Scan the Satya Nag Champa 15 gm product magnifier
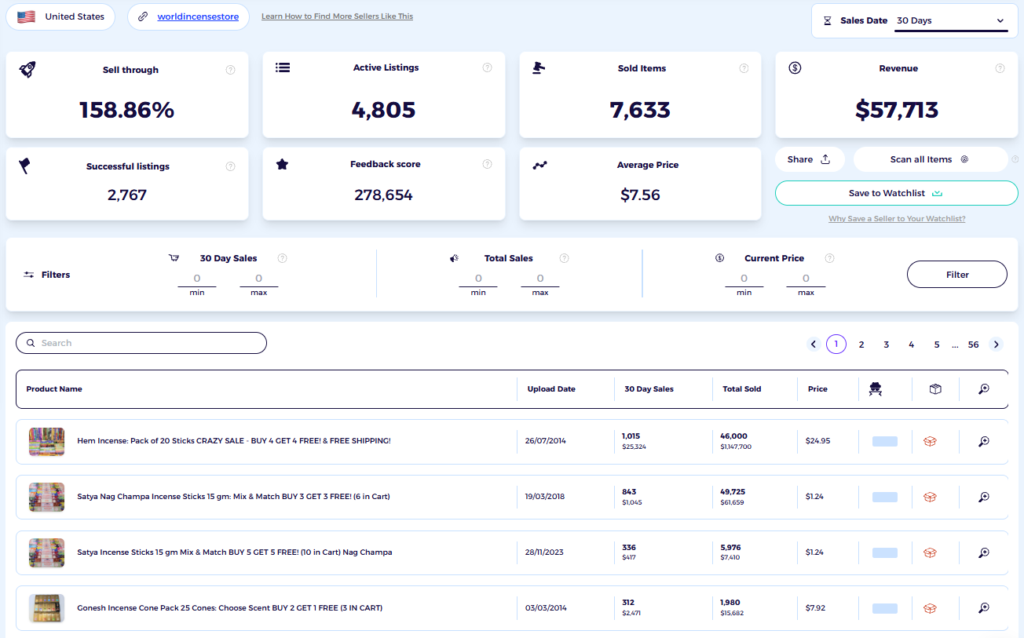Screen dimensions: 1024x638 pyautogui.click(x=984, y=497)
